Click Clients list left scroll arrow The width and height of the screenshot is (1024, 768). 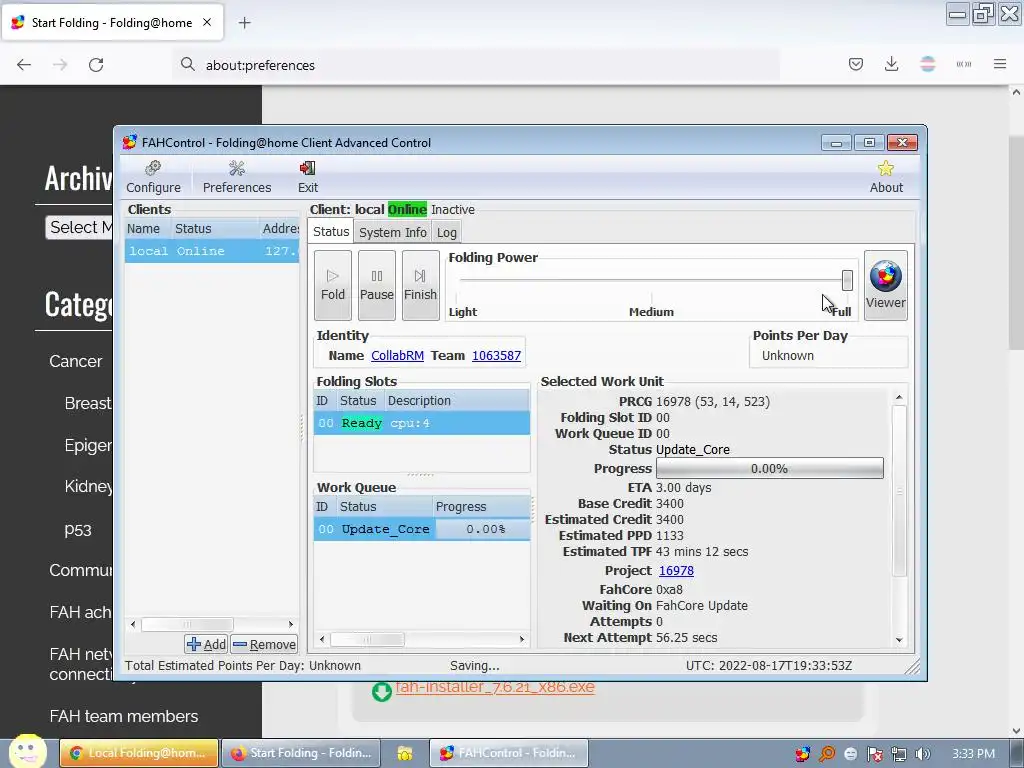pos(133,624)
